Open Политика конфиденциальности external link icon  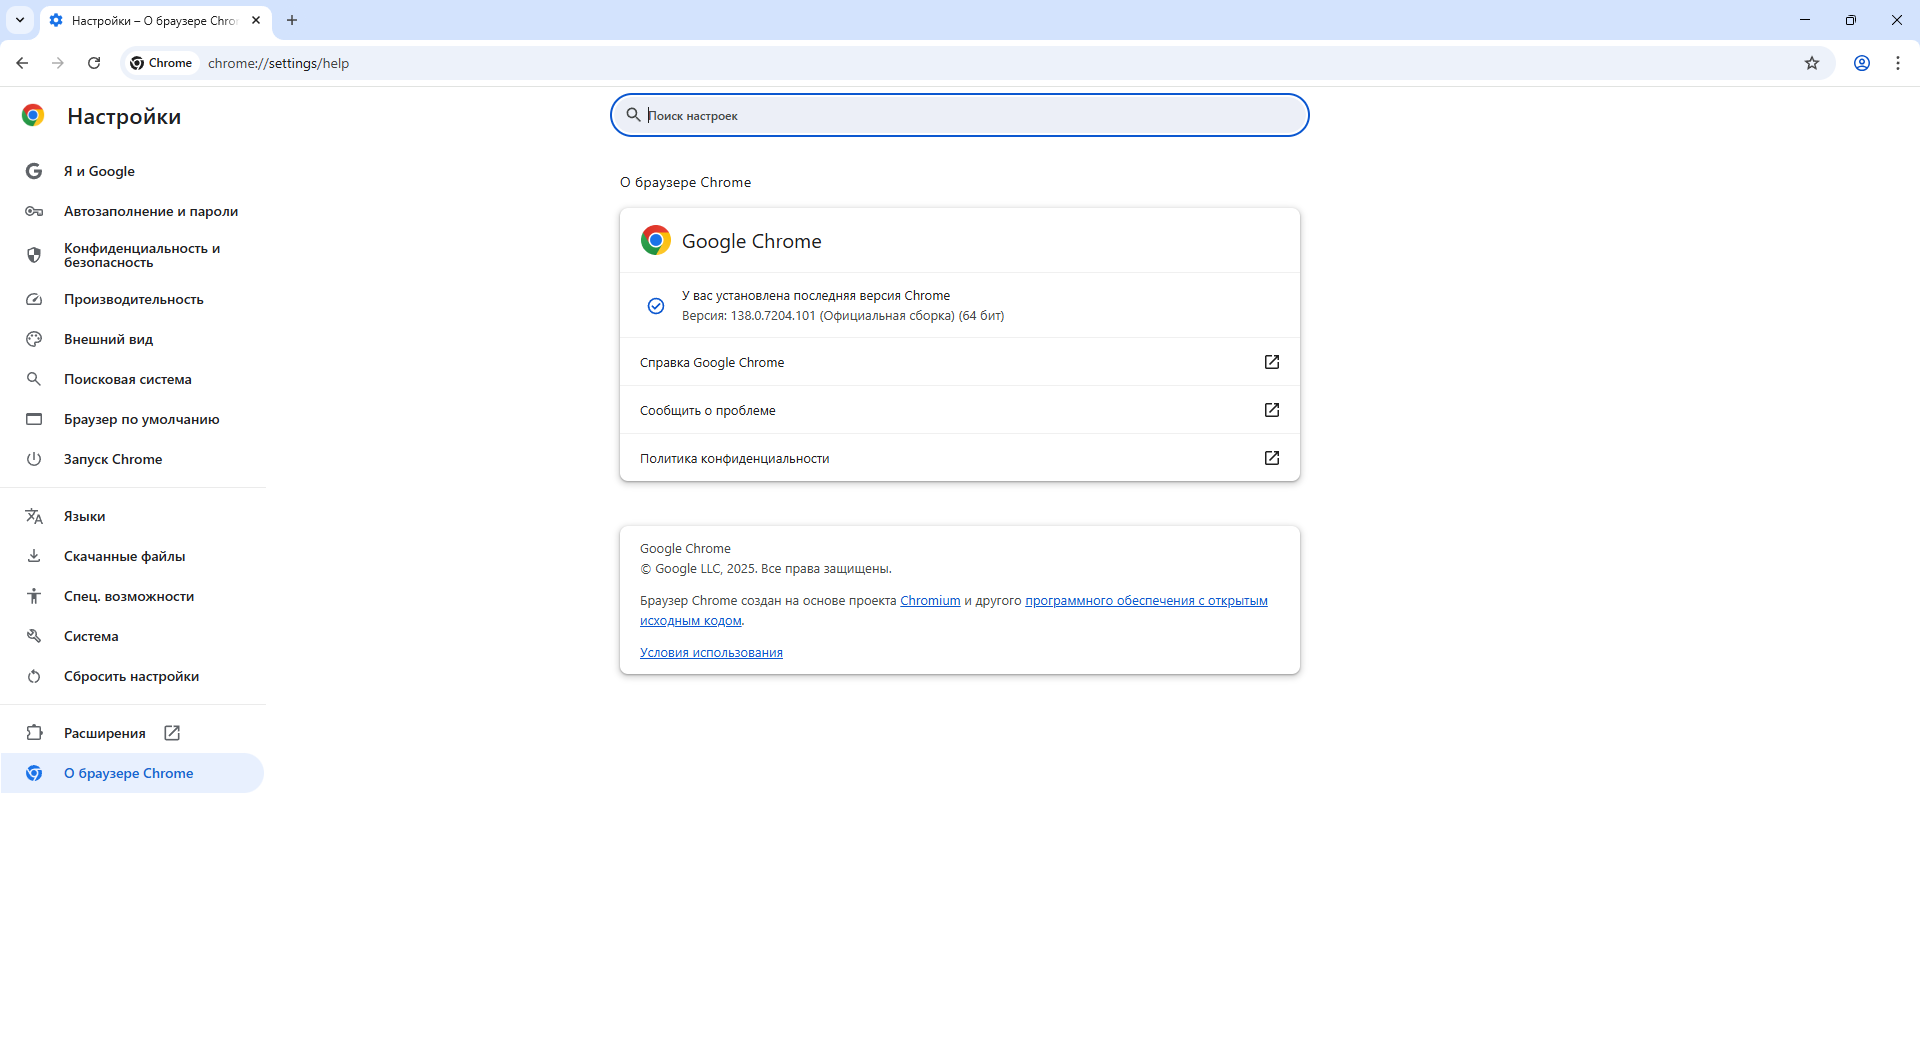[1271, 458]
